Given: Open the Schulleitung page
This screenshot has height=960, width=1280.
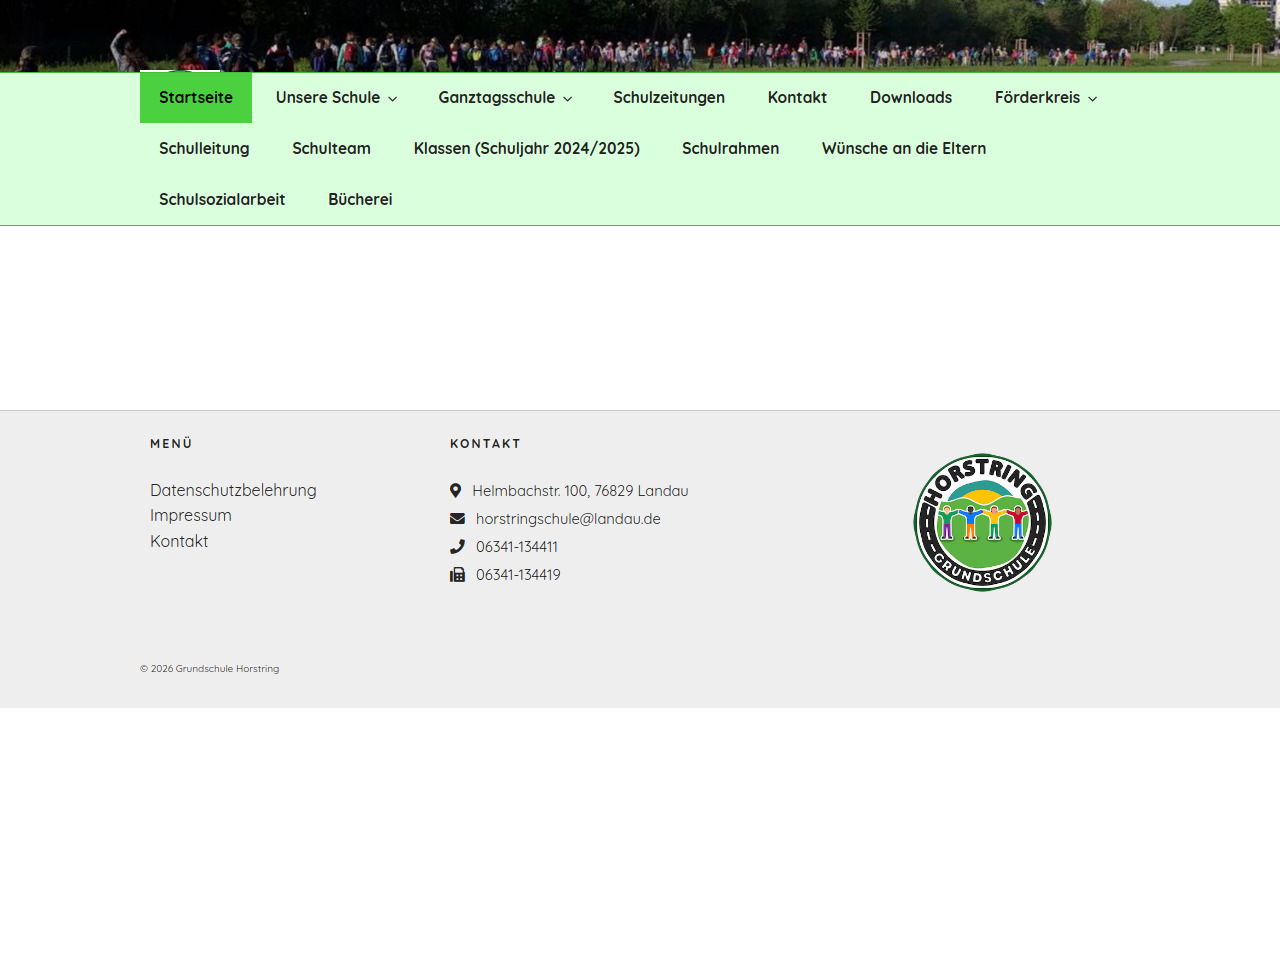Looking at the screenshot, I should coord(204,149).
